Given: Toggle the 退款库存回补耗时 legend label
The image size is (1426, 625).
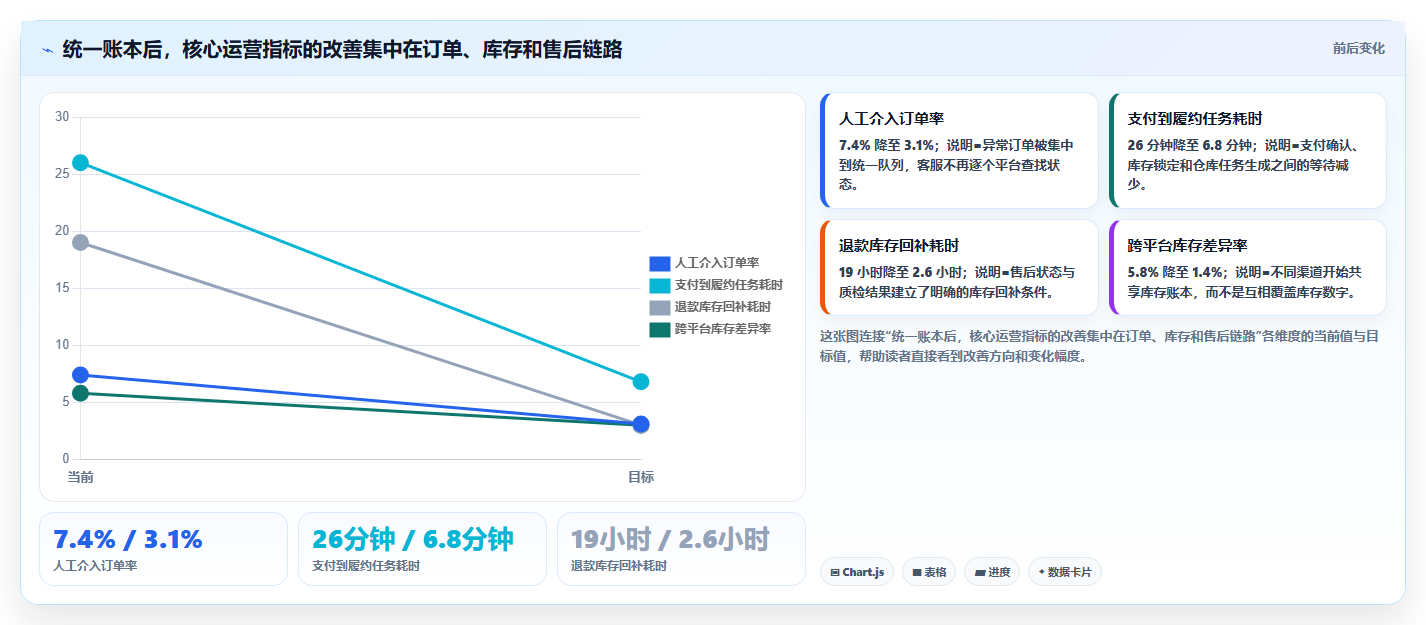Looking at the screenshot, I should pyautogui.click(x=722, y=308).
